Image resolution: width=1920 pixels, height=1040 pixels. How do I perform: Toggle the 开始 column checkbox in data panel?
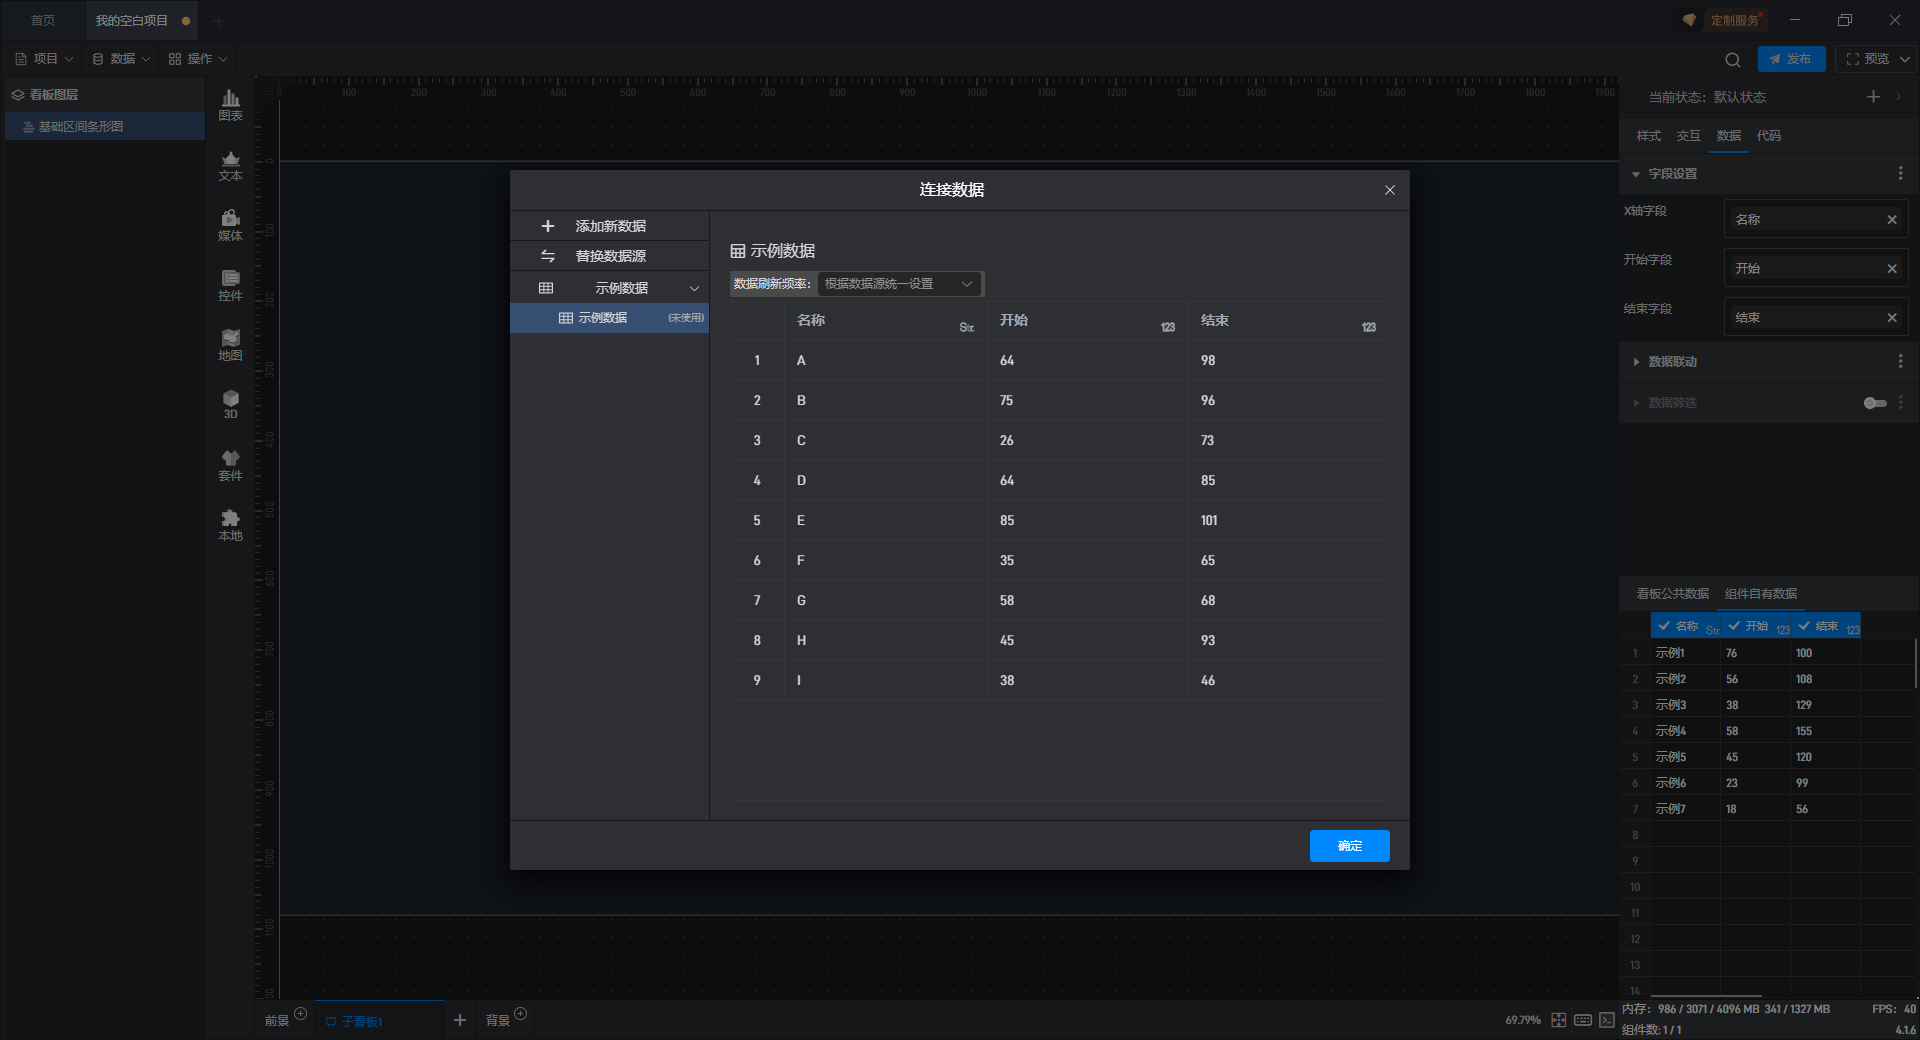(1734, 626)
